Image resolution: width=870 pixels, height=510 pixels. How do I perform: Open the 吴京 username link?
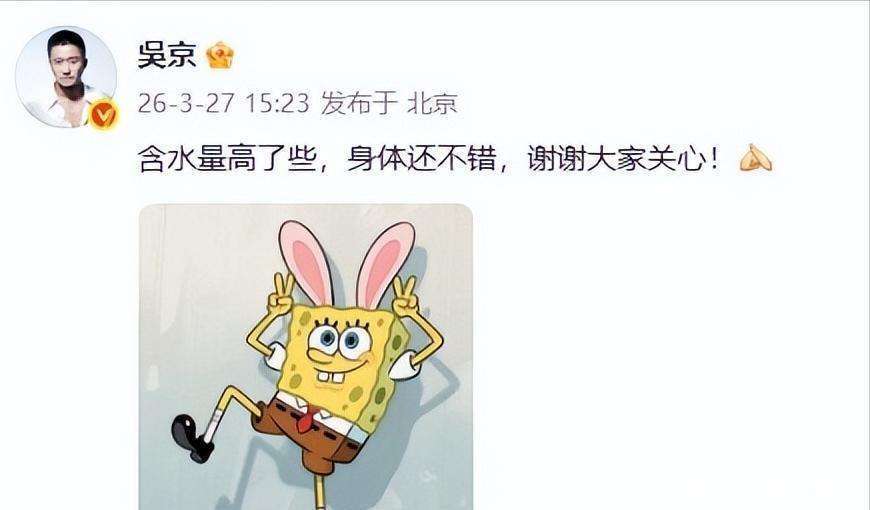pos(167,54)
